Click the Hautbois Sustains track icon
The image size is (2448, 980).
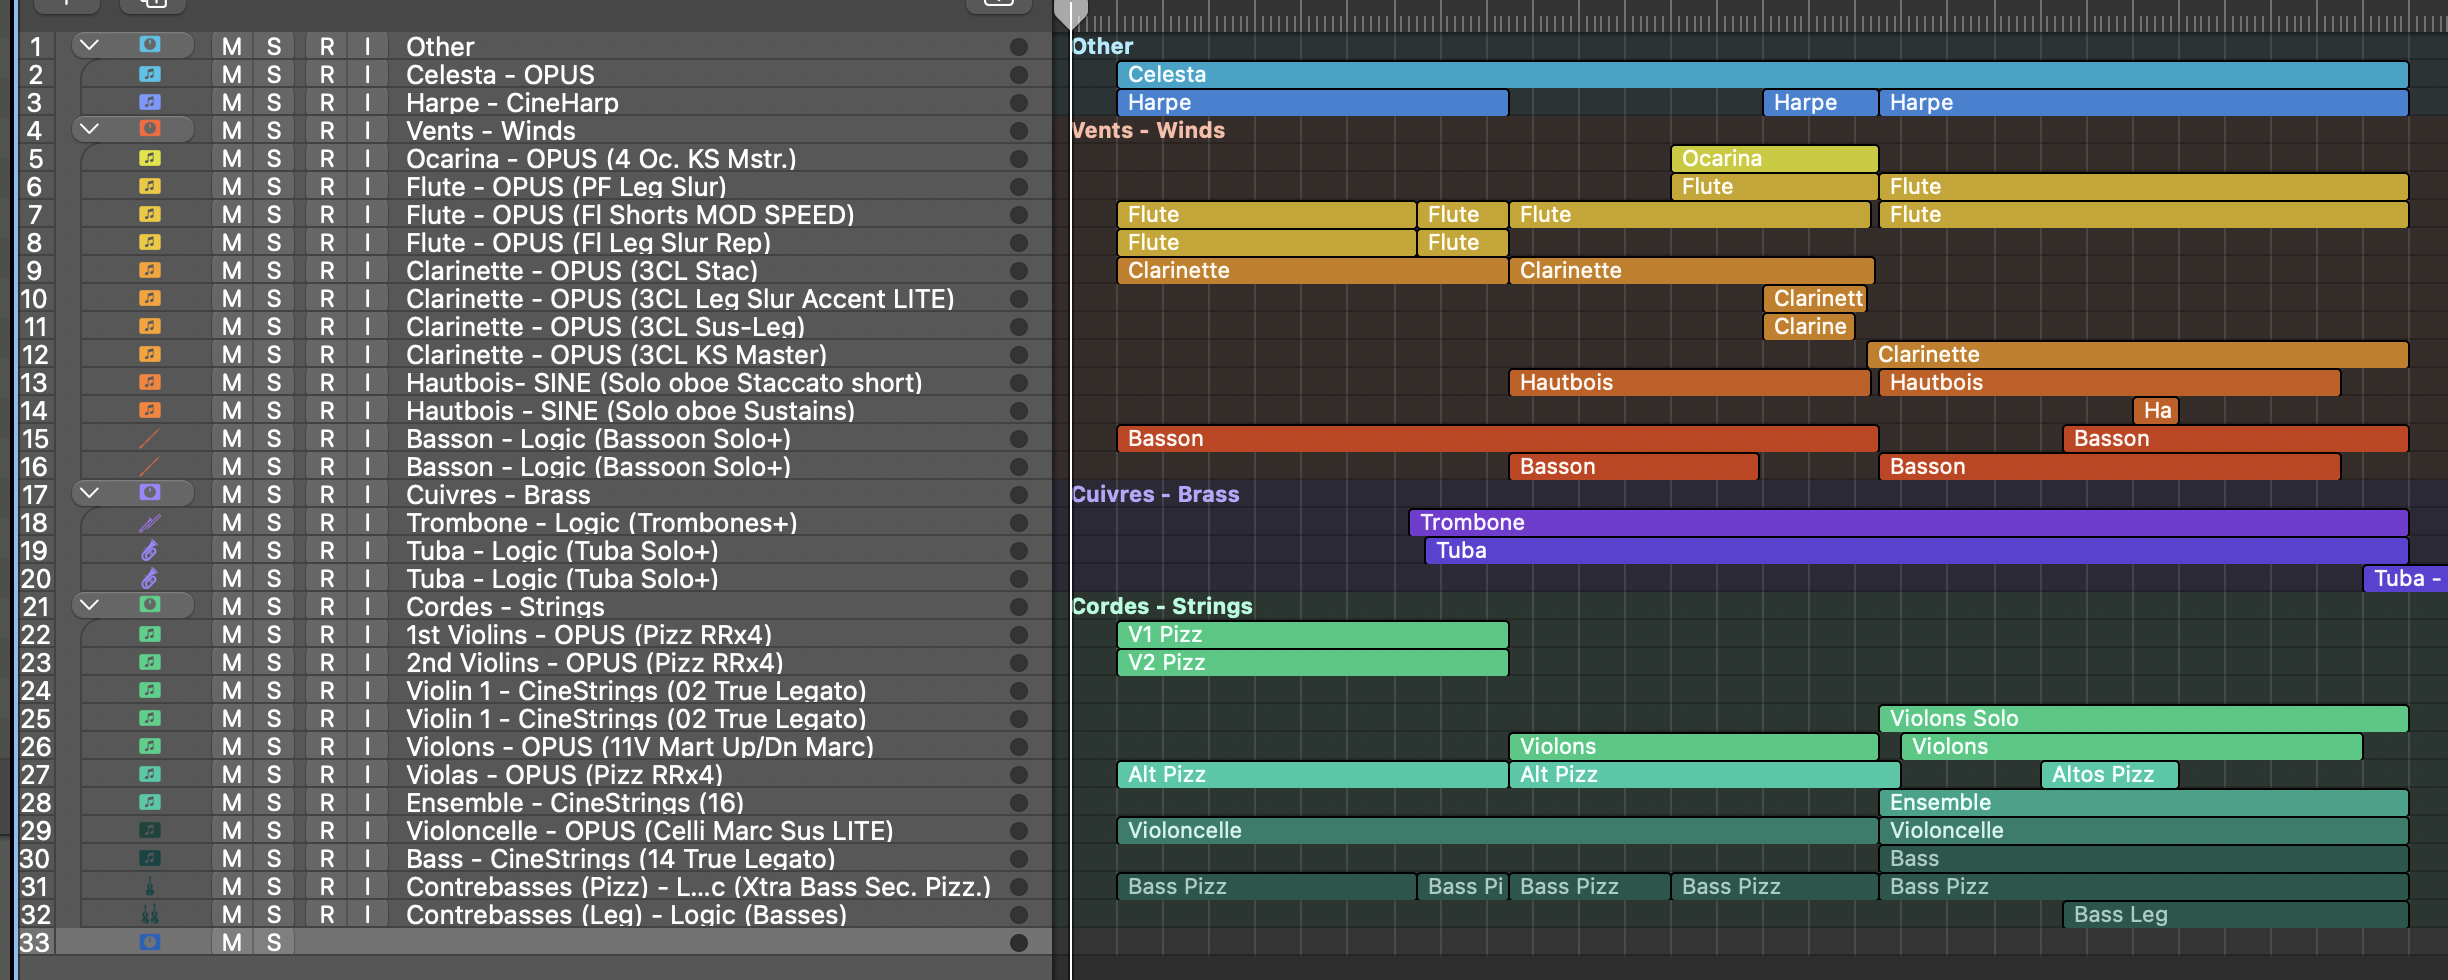(149, 410)
